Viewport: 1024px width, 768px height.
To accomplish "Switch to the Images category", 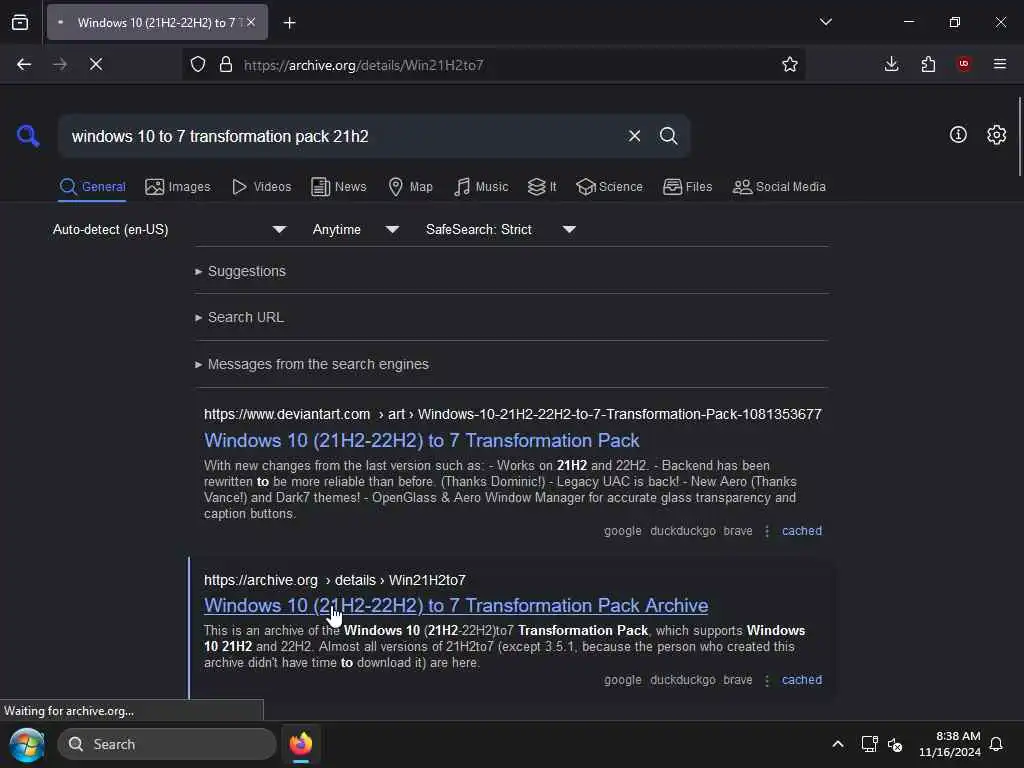I will tap(178, 187).
